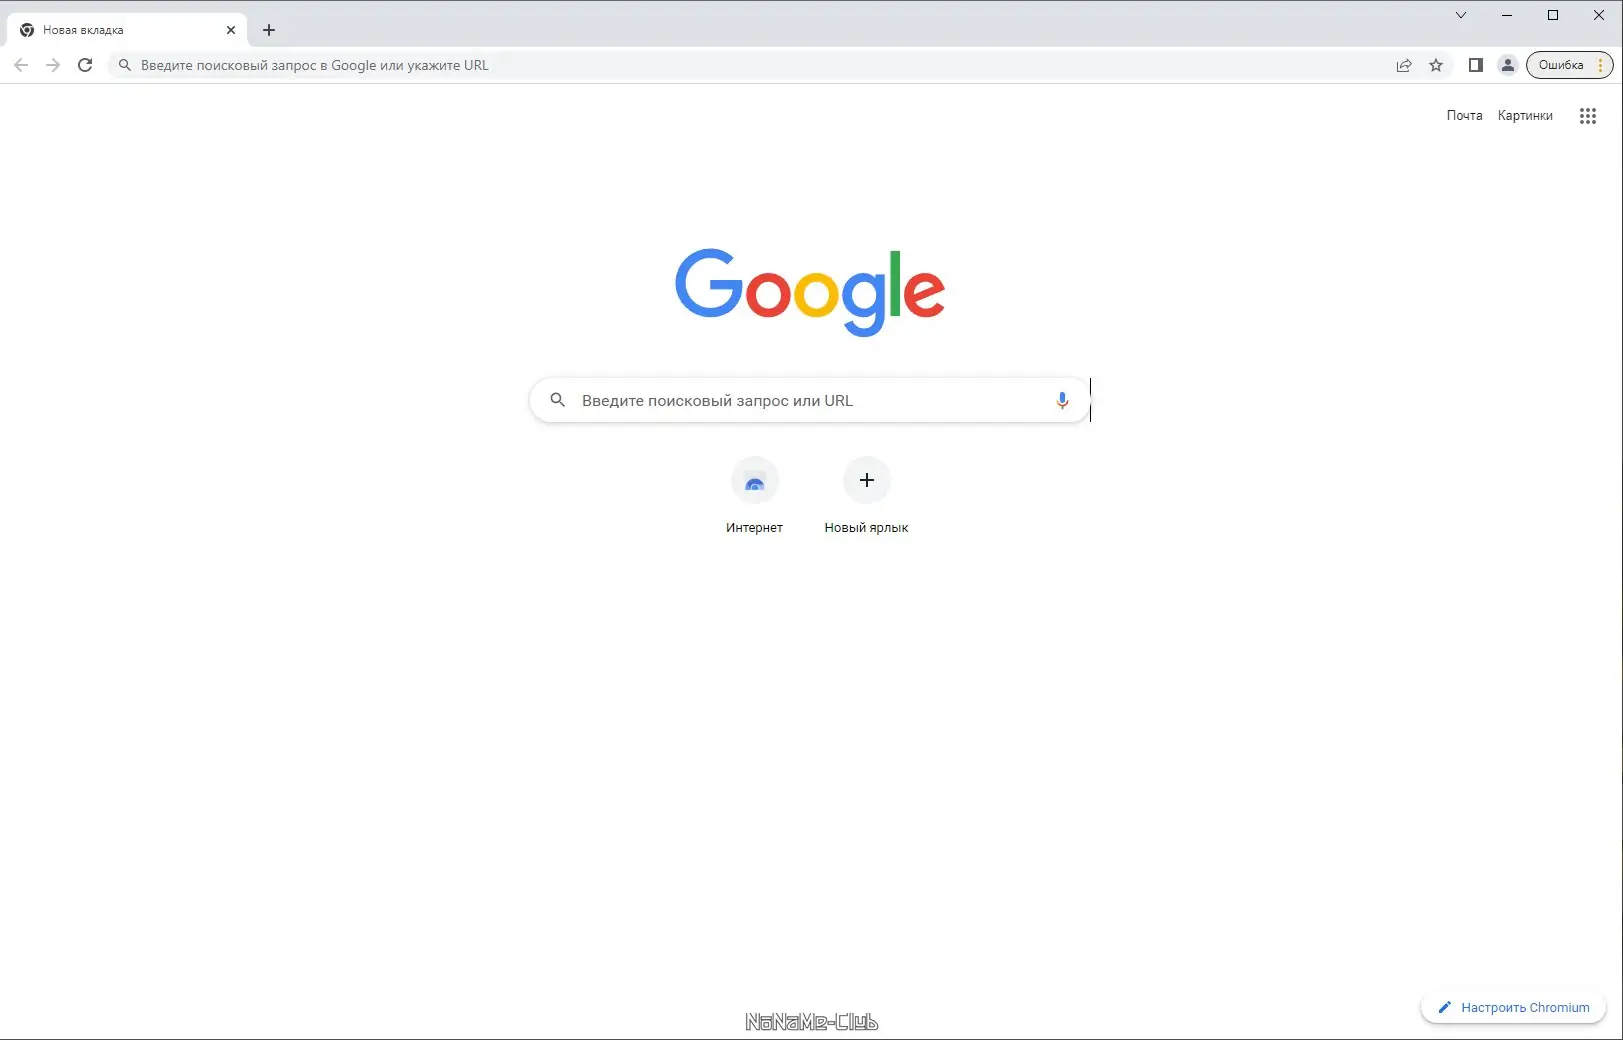Click the share page icon in address bar
This screenshot has height=1040, width=1623.
(1404, 65)
